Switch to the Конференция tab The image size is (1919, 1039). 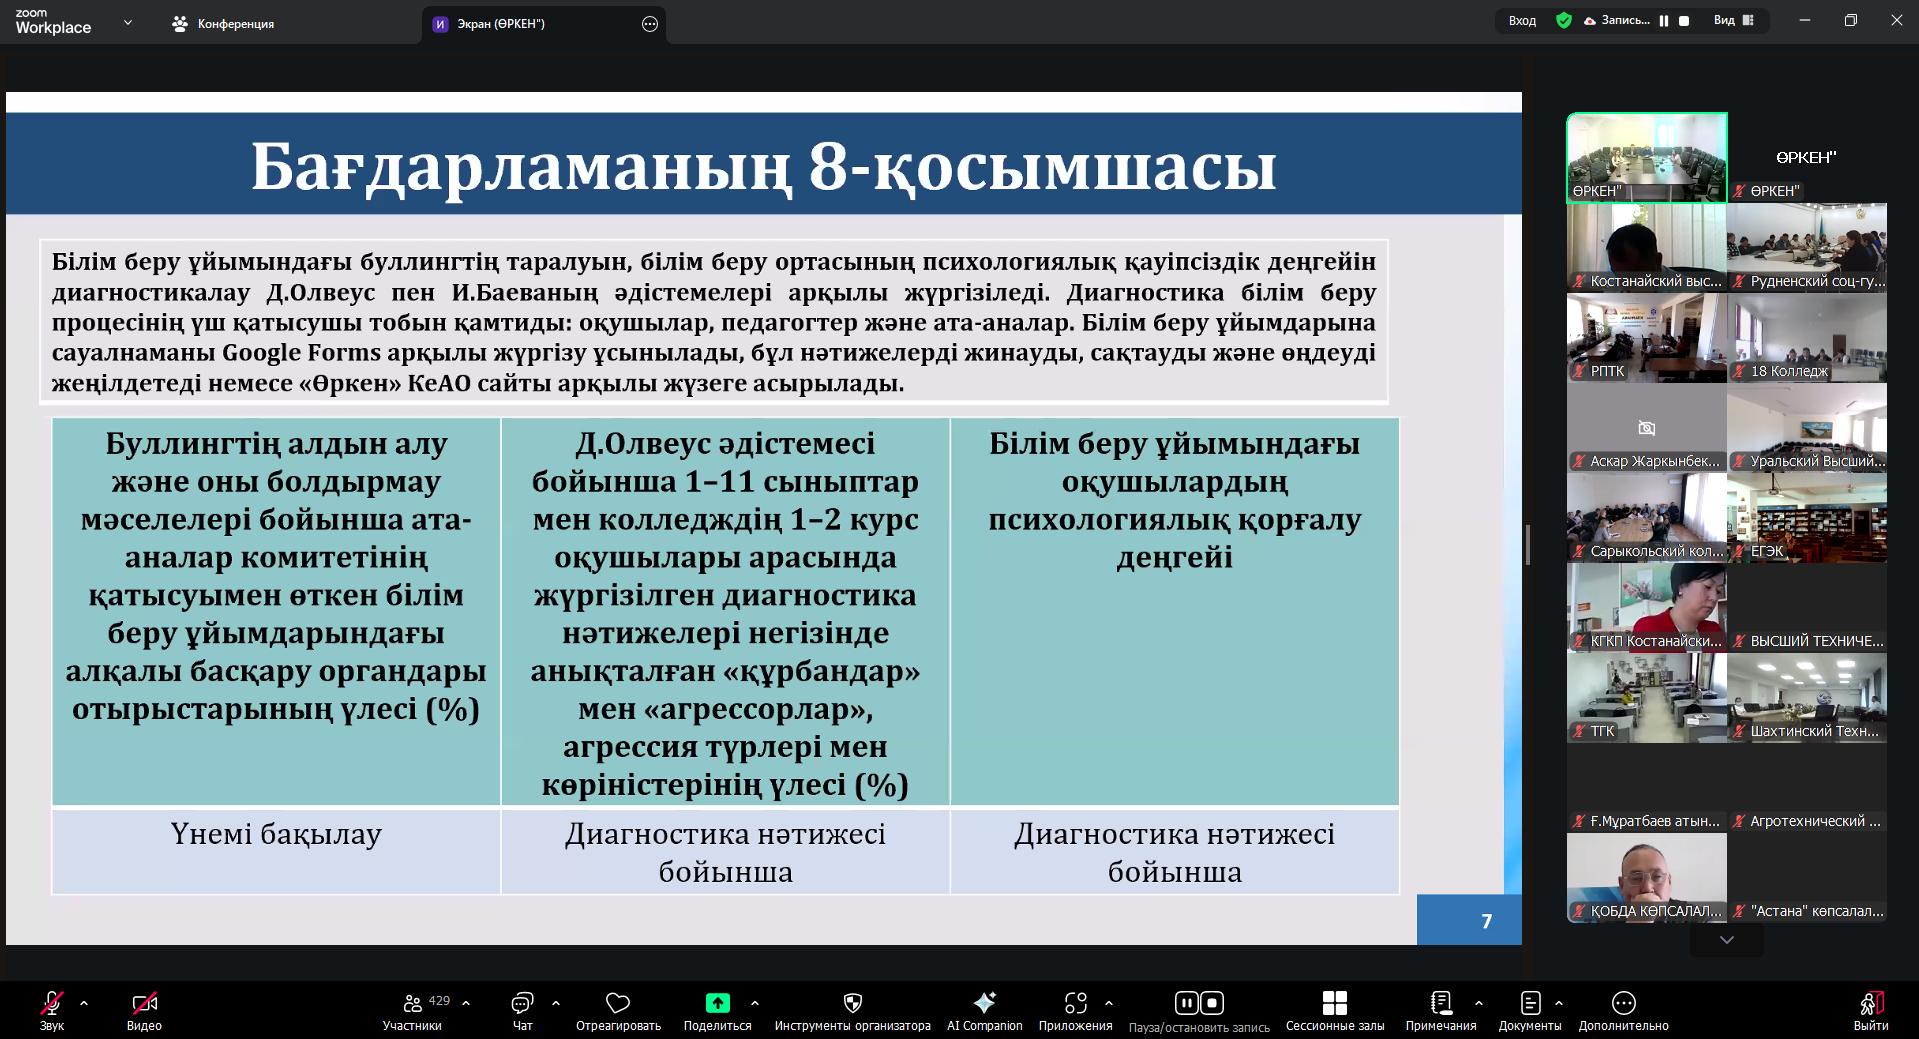pyautogui.click(x=223, y=24)
